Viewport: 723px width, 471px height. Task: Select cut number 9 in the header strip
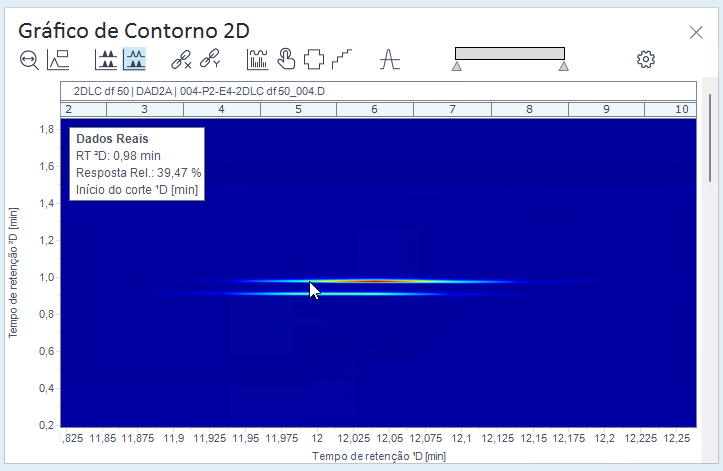click(x=606, y=109)
